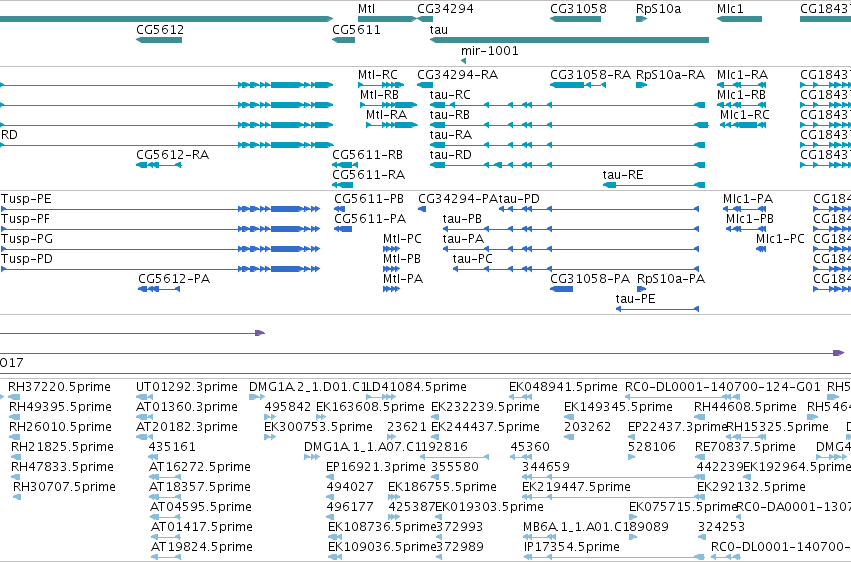Click the RpS10a-PA protein label
Image resolution: width=851 pixels, height=562 pixels.
(x=671, y=279)
